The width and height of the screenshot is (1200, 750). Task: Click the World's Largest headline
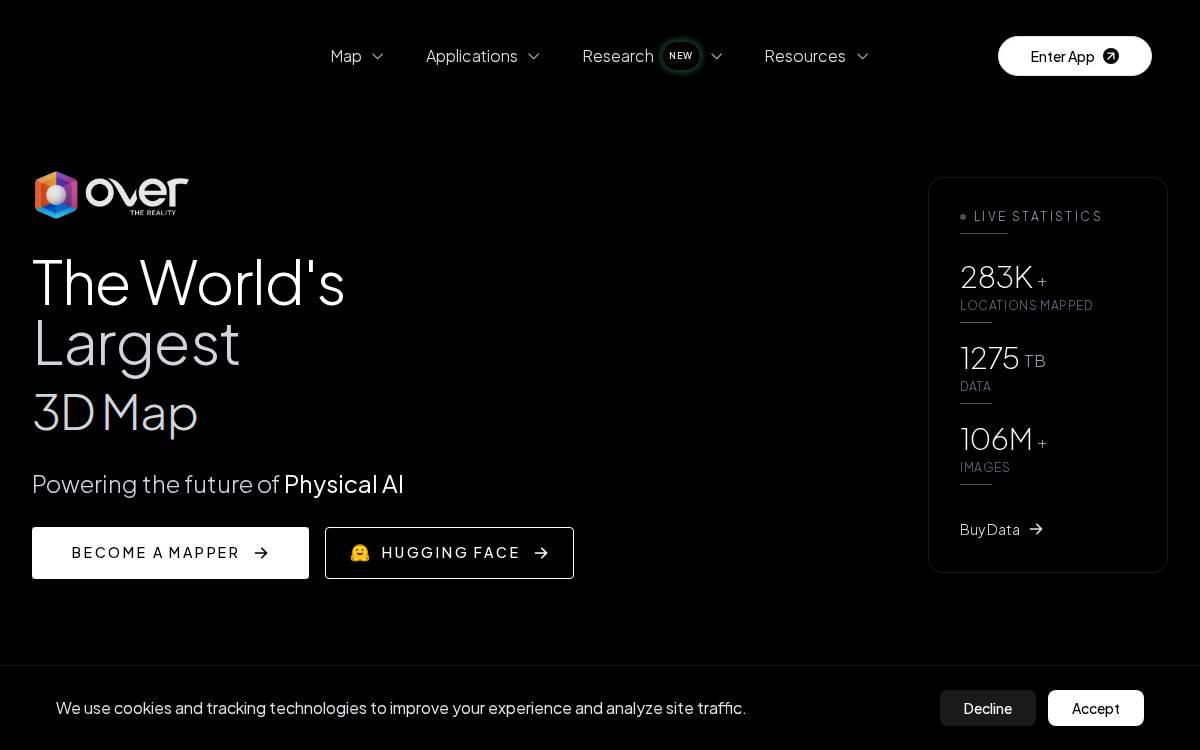pyautogui.click(x=189, y=313)
